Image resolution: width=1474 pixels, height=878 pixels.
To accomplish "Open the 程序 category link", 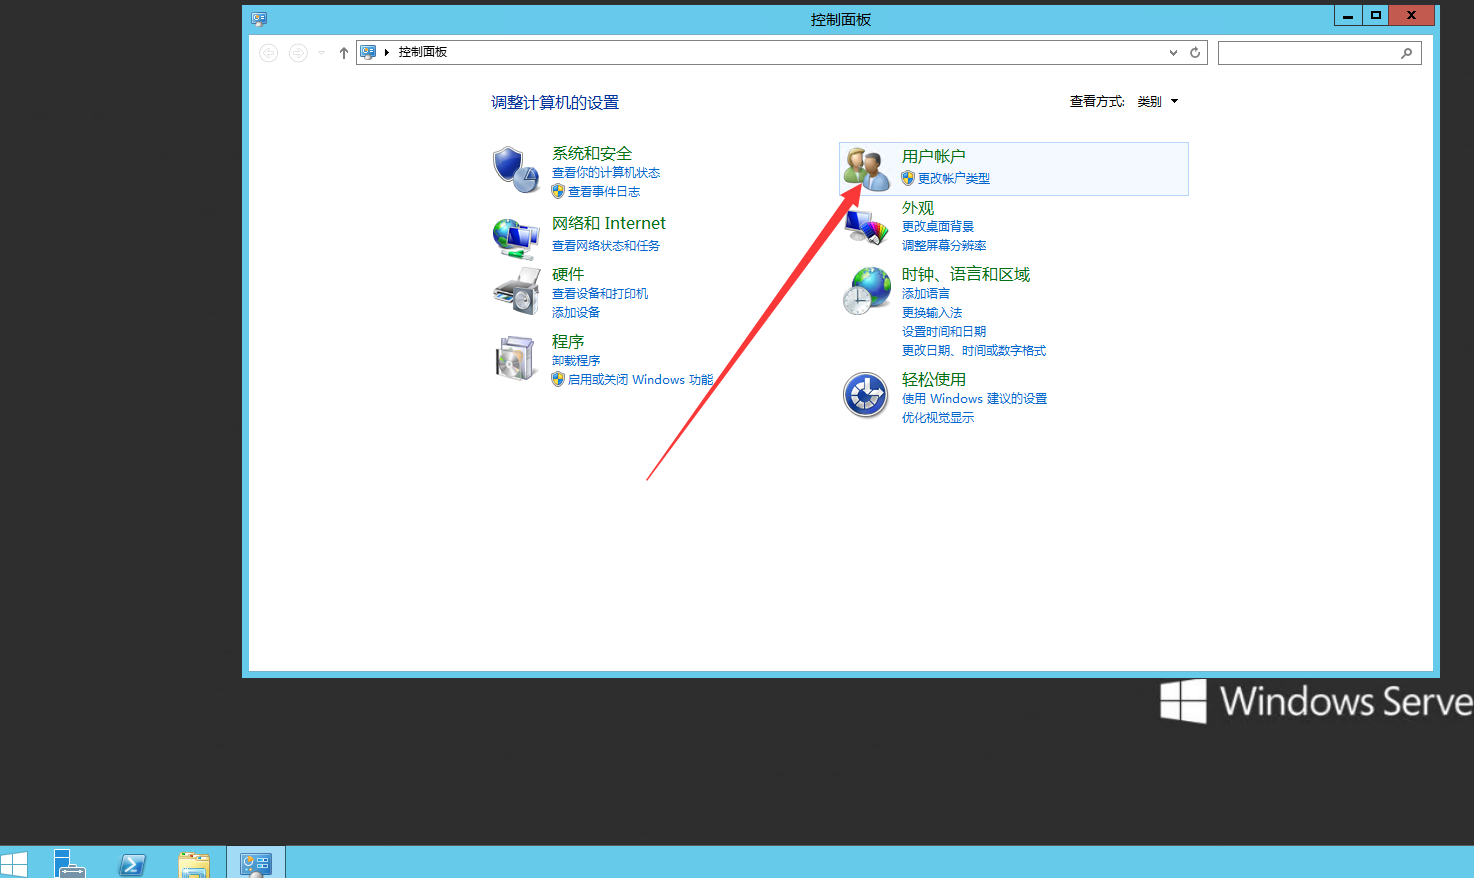I will coord(568,341).
